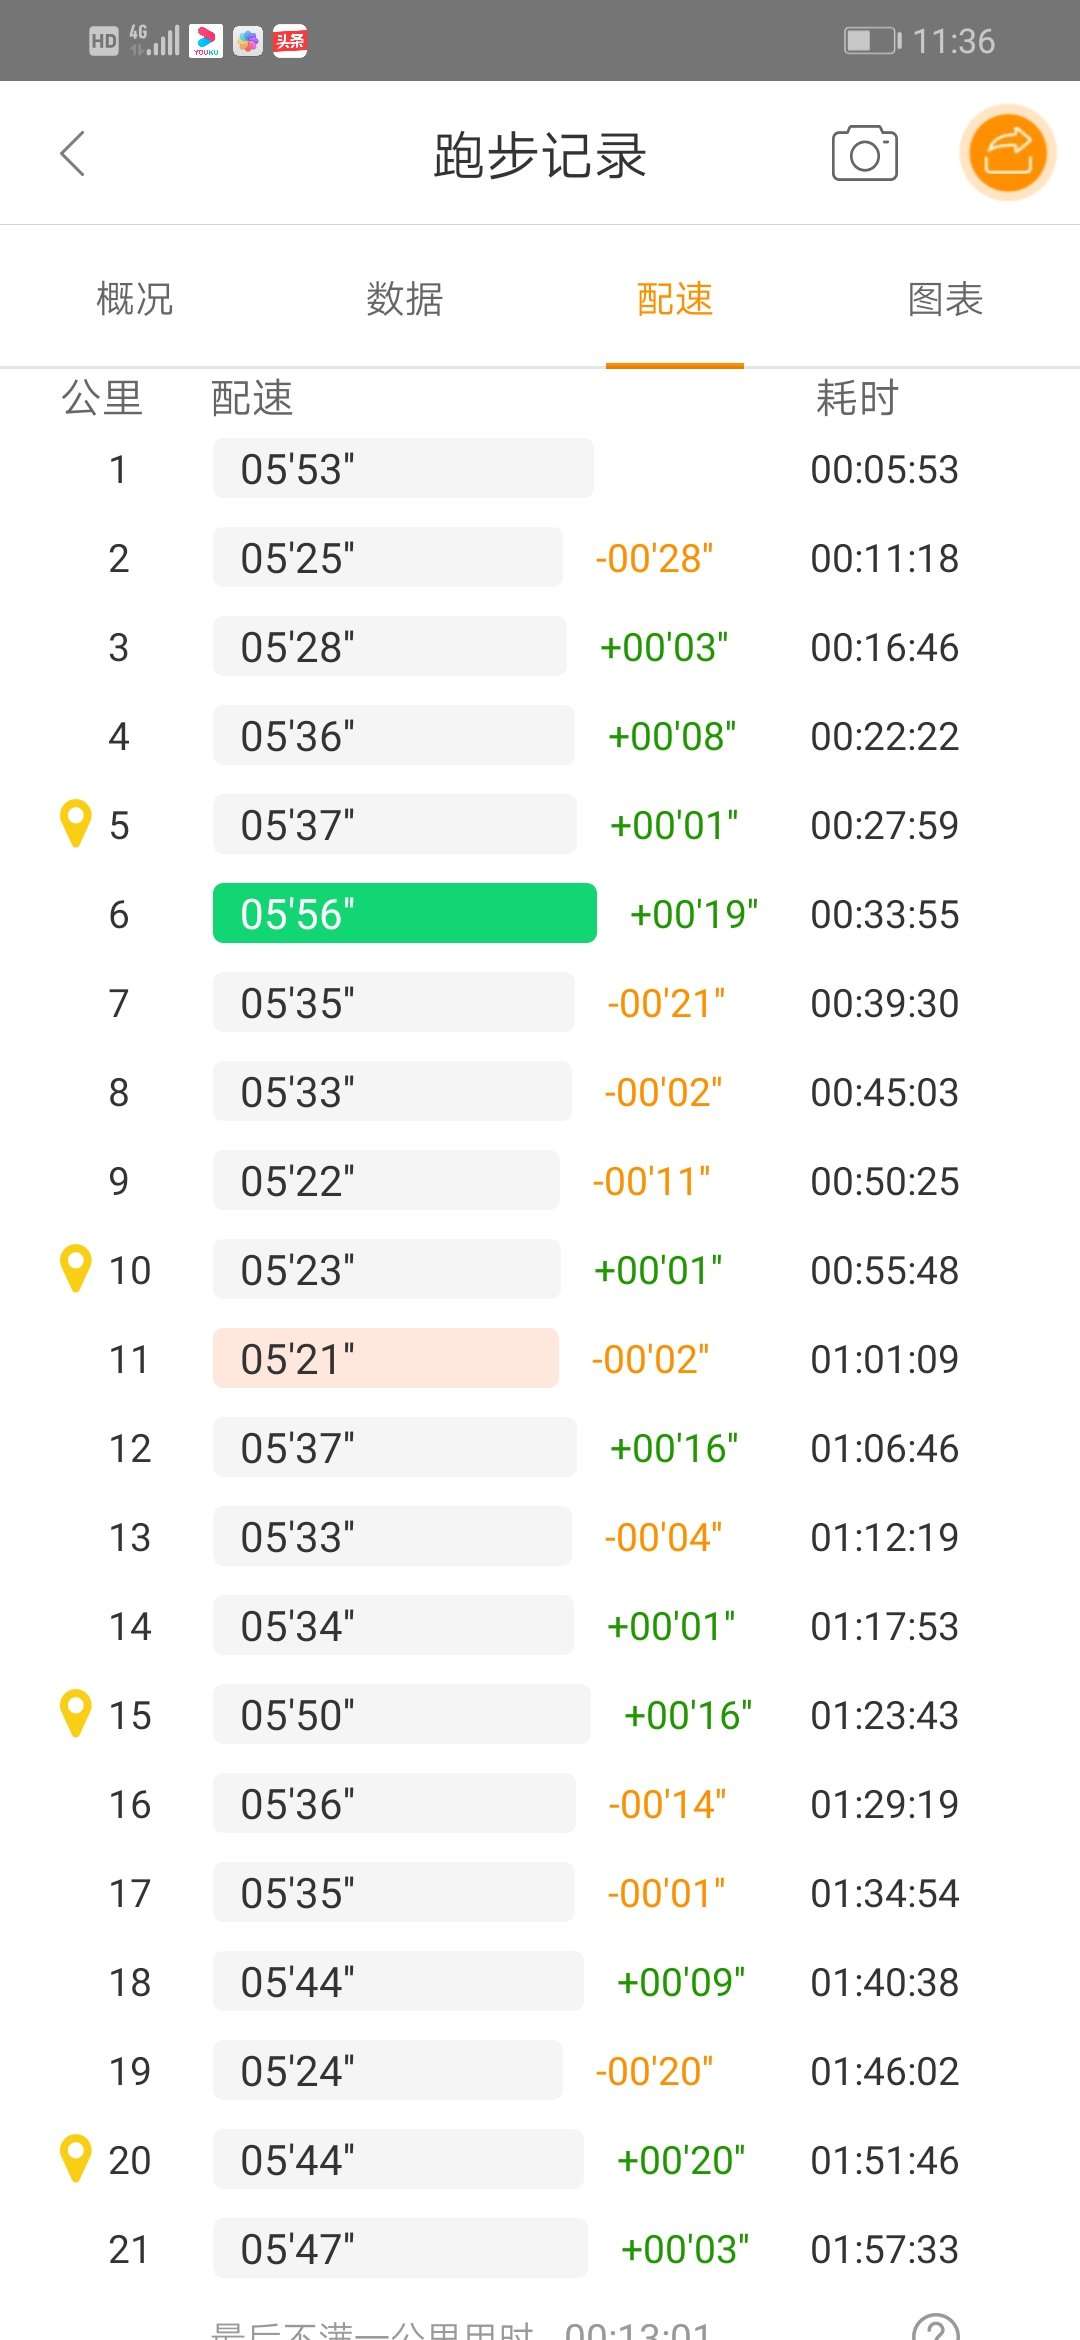
Task: Select the kilometer 1 pace bar 05'53"
Action: coord(402,468)
